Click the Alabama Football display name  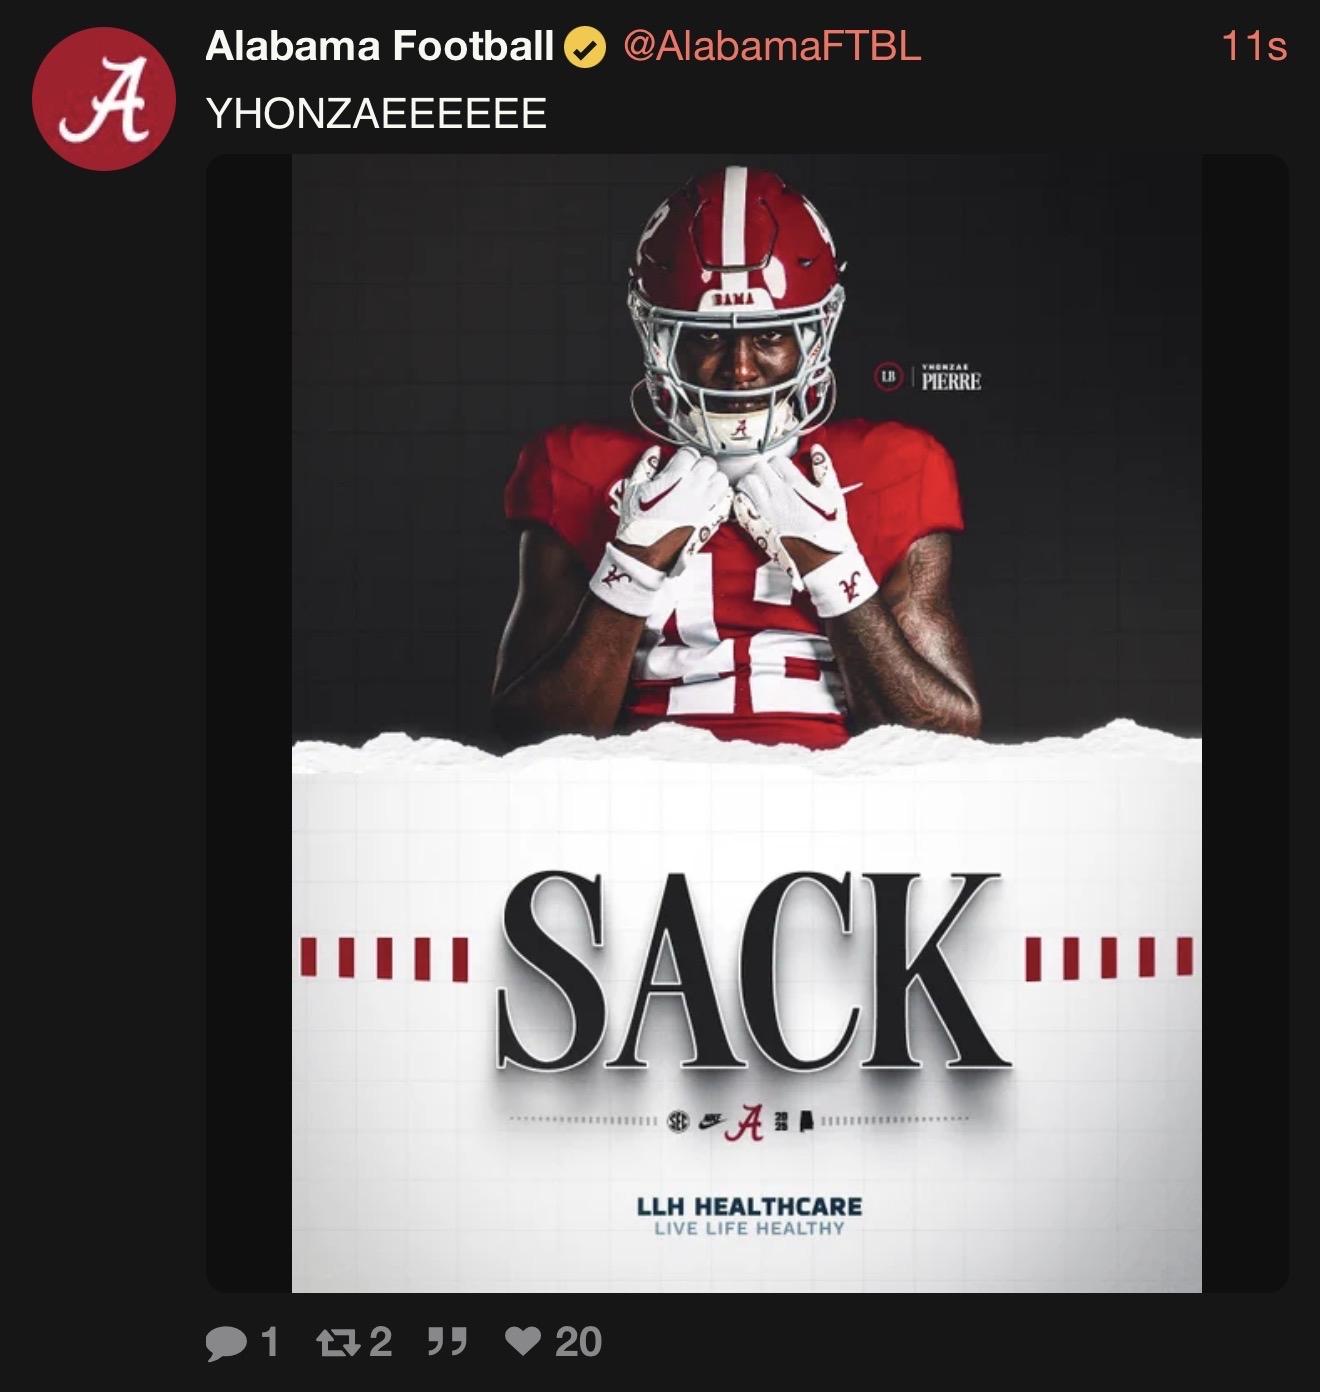tap(379, 46)
